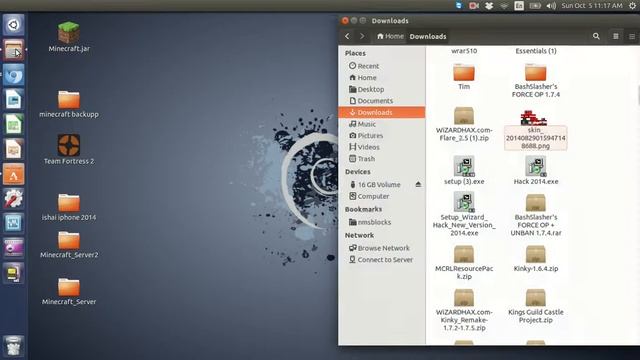The width and height of the screenshot is (640, 360).
Task: Click the Home breadcrumb in path bar
Action: point(390,36)
